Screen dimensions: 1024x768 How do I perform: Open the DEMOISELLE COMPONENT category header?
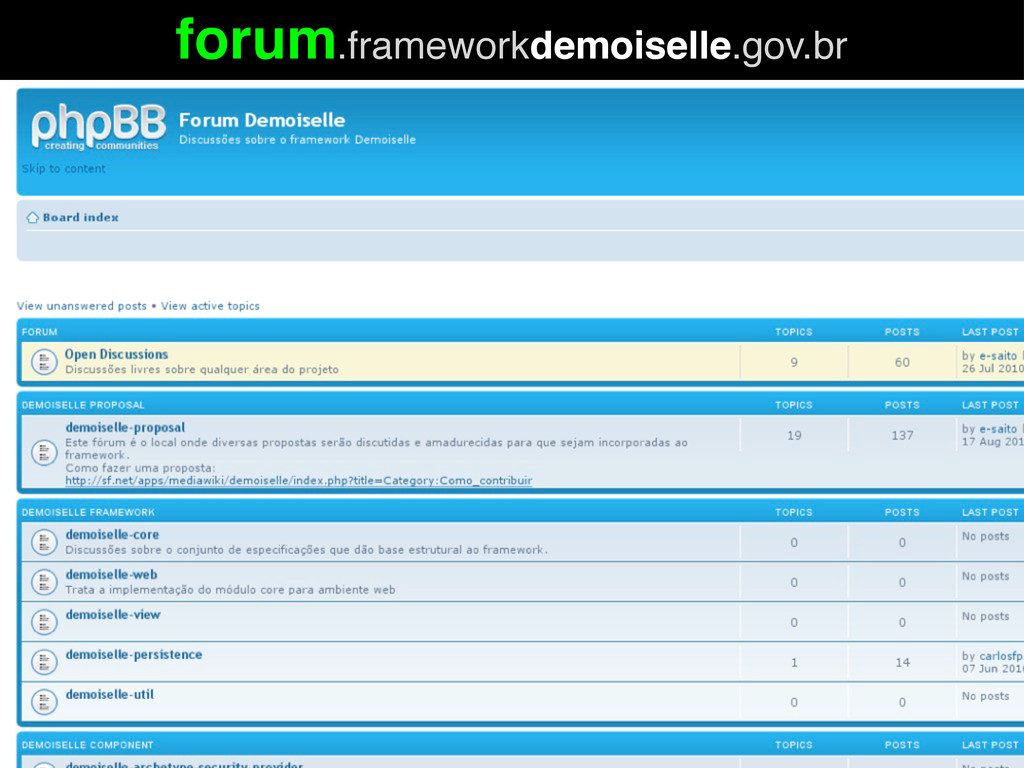tap(88, 744)
